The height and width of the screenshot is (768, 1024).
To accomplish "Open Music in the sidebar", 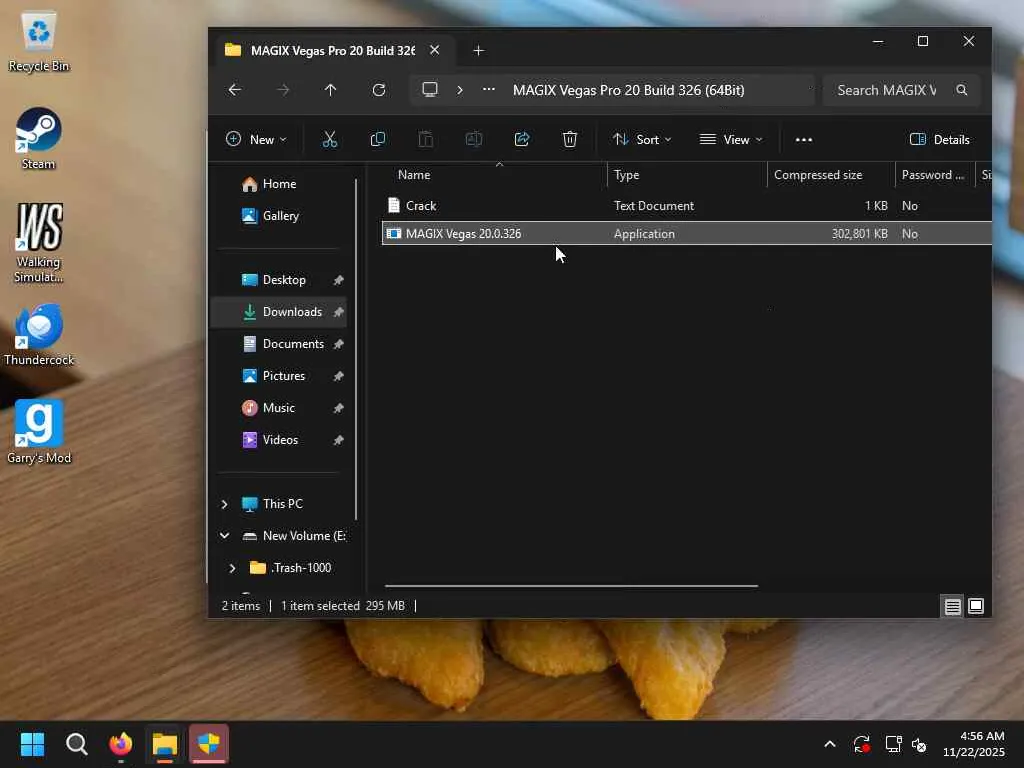I will point(279,408).
